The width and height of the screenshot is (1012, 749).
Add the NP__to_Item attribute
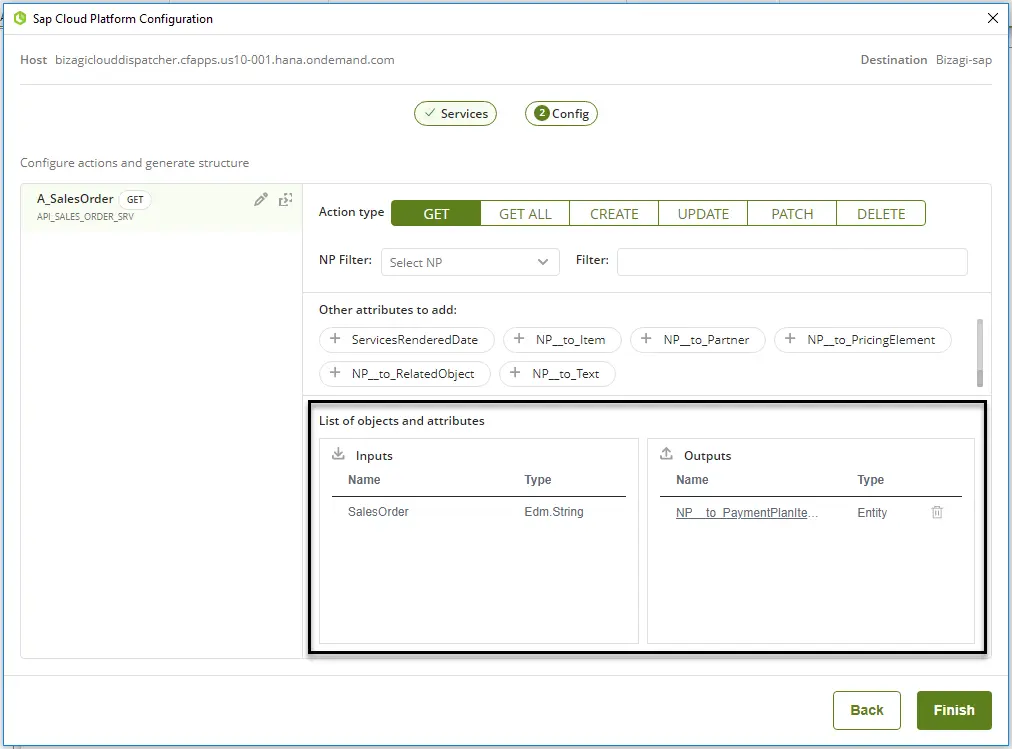pyautogui.click(x=562, y=339)
